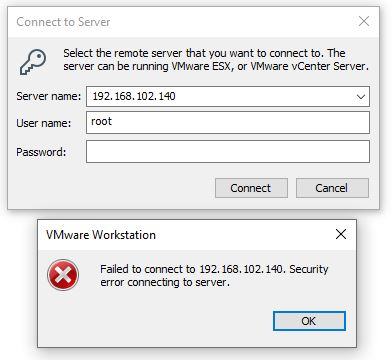This screenshot has width=392, height=360.
Task: Focus the User name field containing root
Action: 228,122
